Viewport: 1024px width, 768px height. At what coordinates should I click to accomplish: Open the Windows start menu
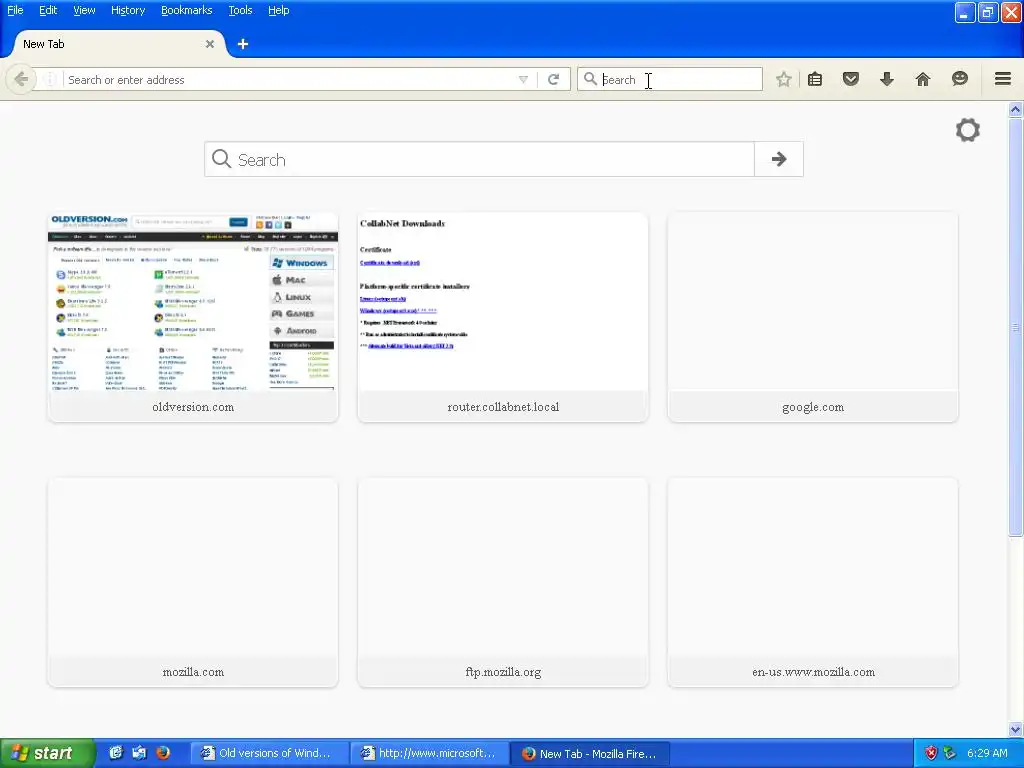(46, 753)
